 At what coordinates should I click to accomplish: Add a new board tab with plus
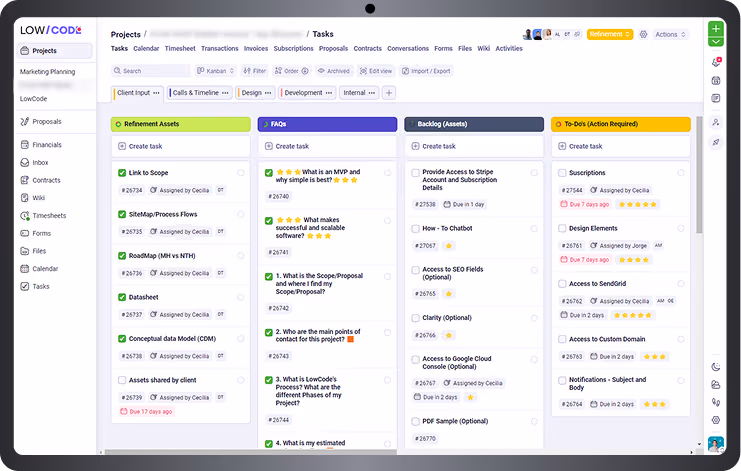388,93
